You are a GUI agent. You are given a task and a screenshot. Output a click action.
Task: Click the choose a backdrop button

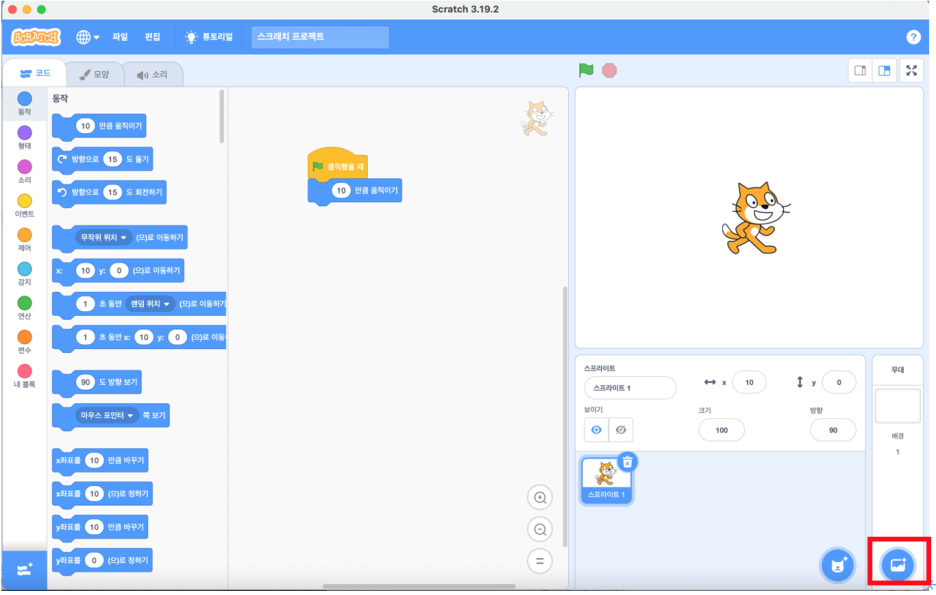898,565
